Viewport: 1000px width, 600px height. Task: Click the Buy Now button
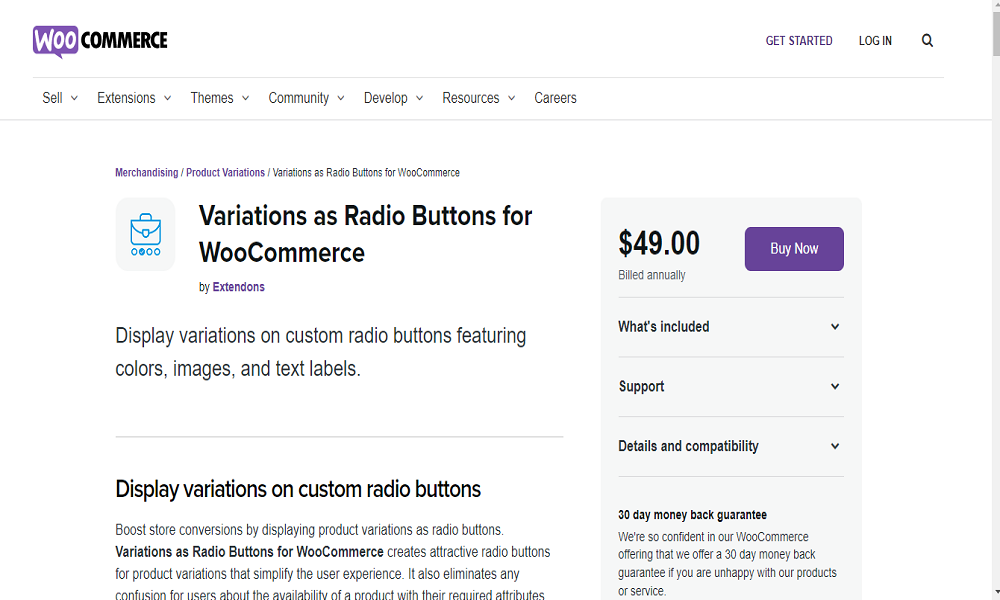click(x=793, y=249)
